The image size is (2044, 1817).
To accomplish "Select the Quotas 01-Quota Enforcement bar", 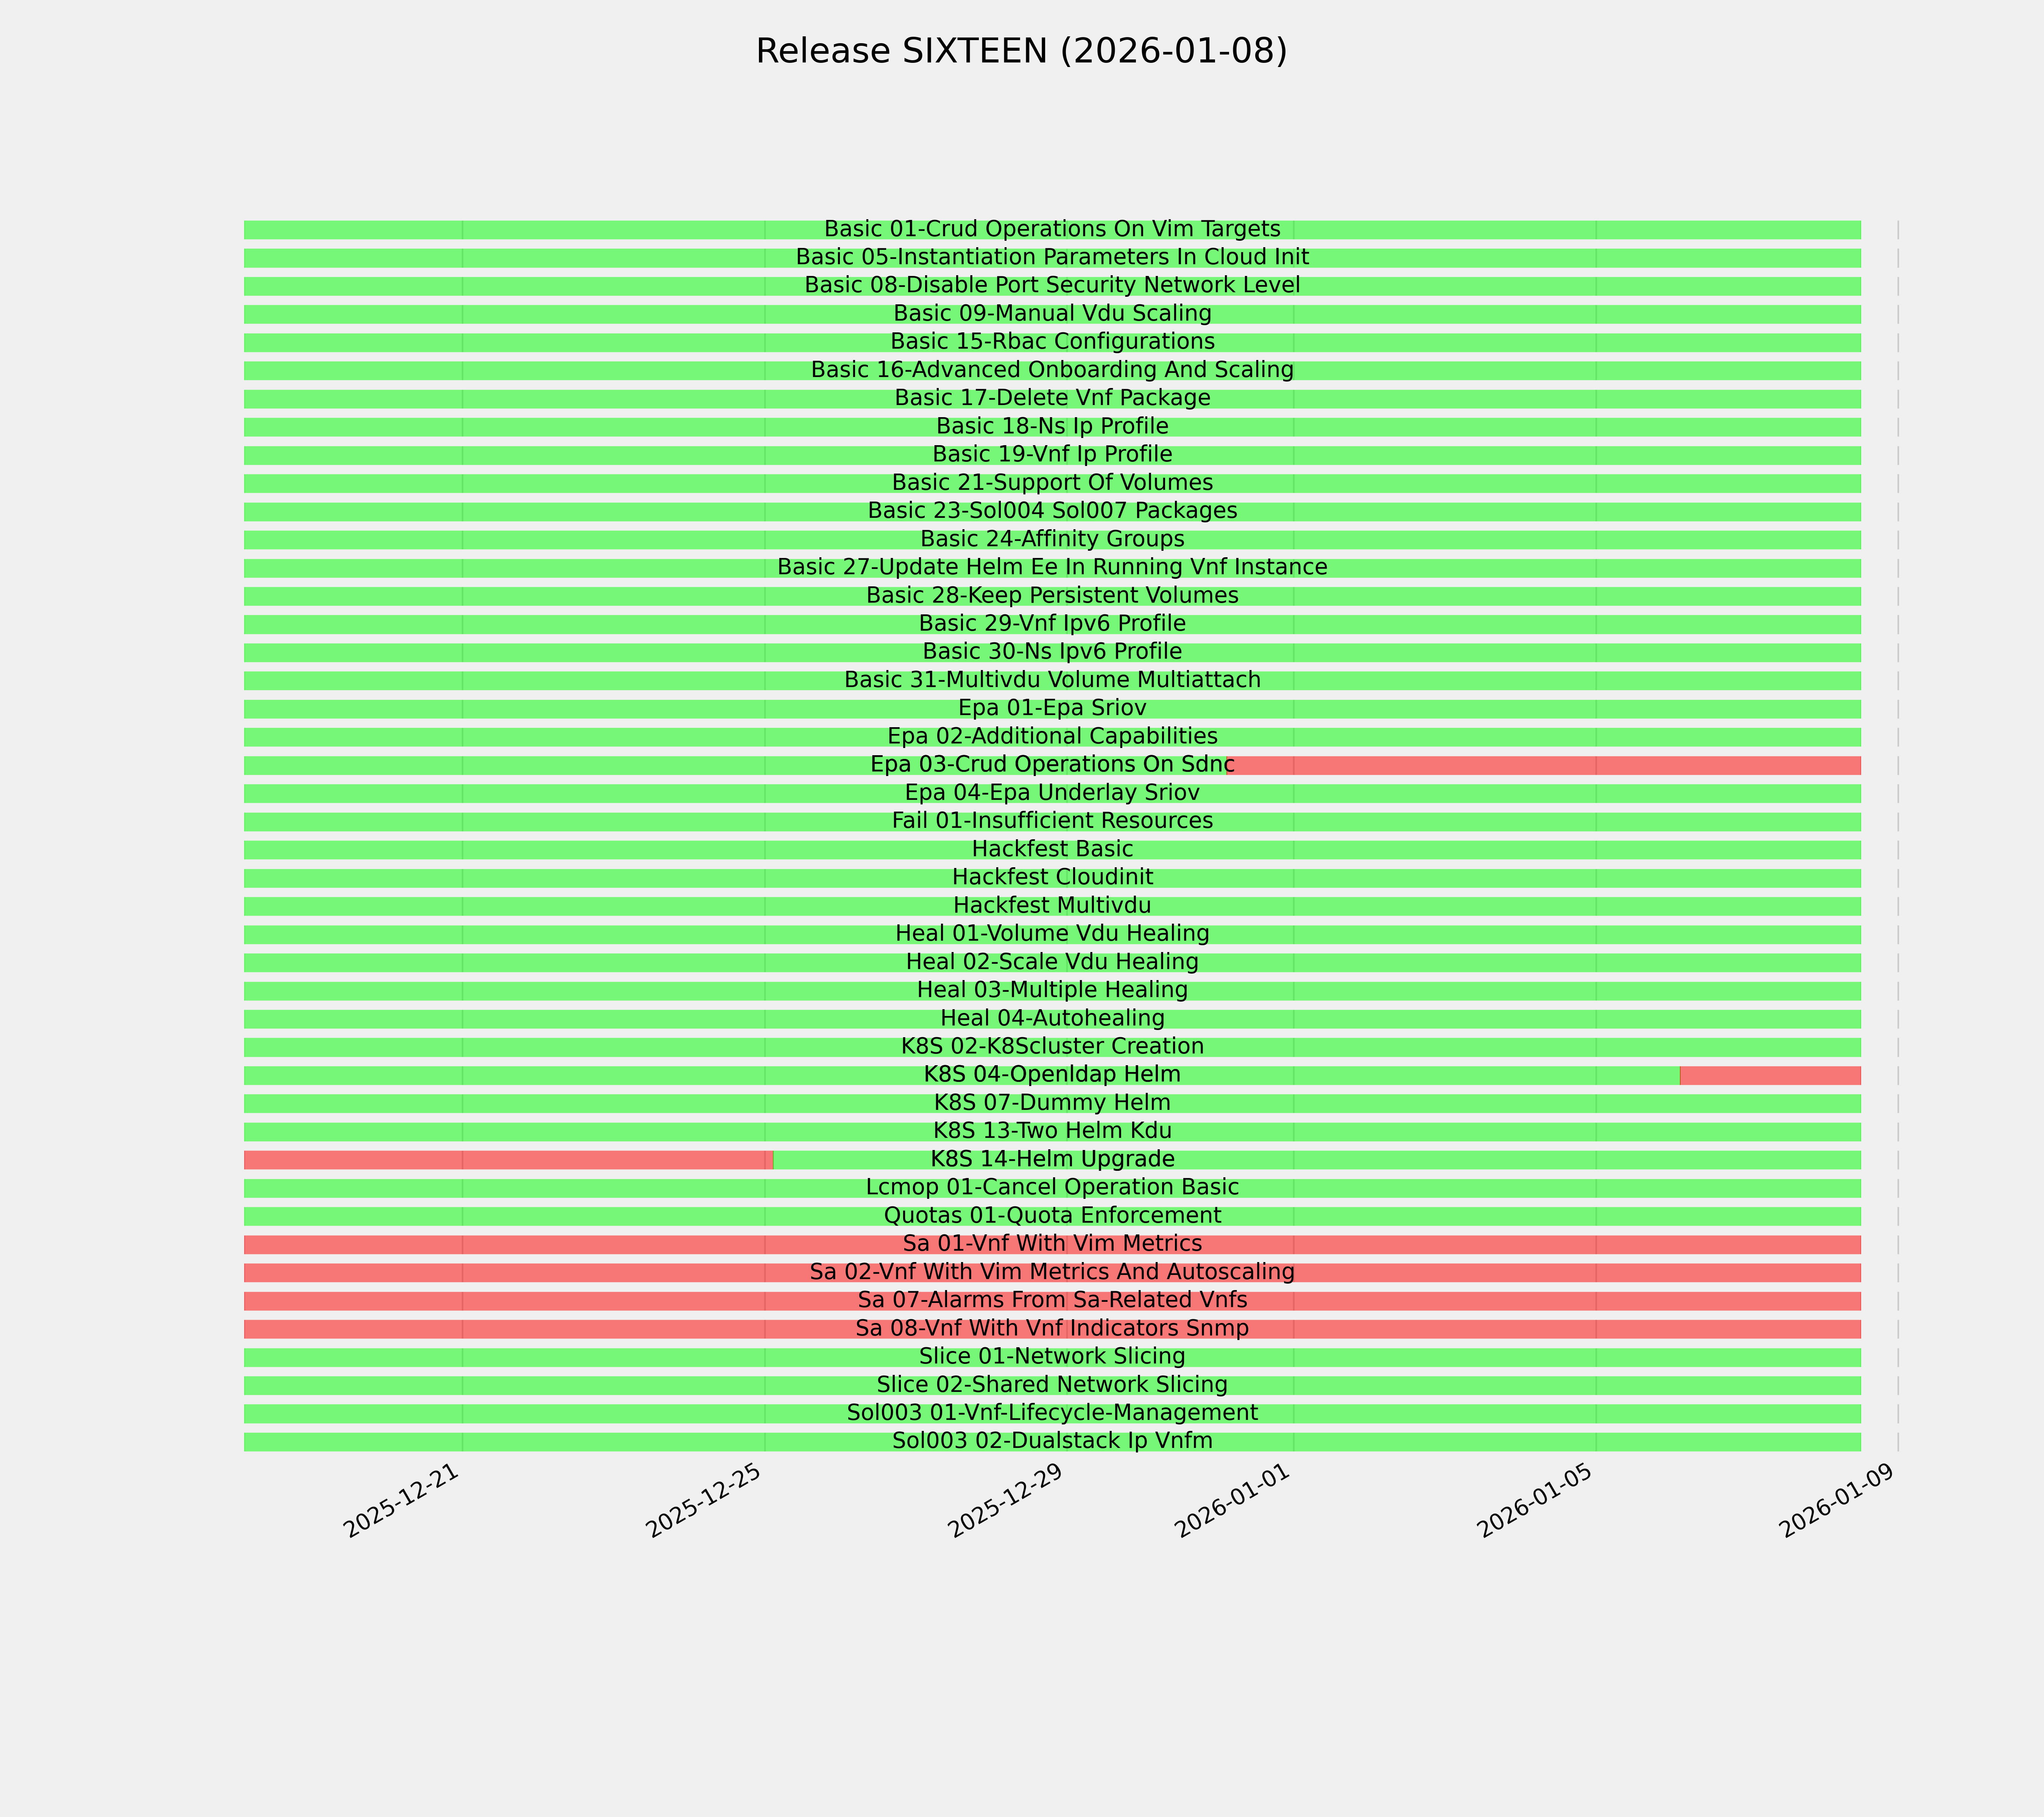I will coord(1052,1216).
